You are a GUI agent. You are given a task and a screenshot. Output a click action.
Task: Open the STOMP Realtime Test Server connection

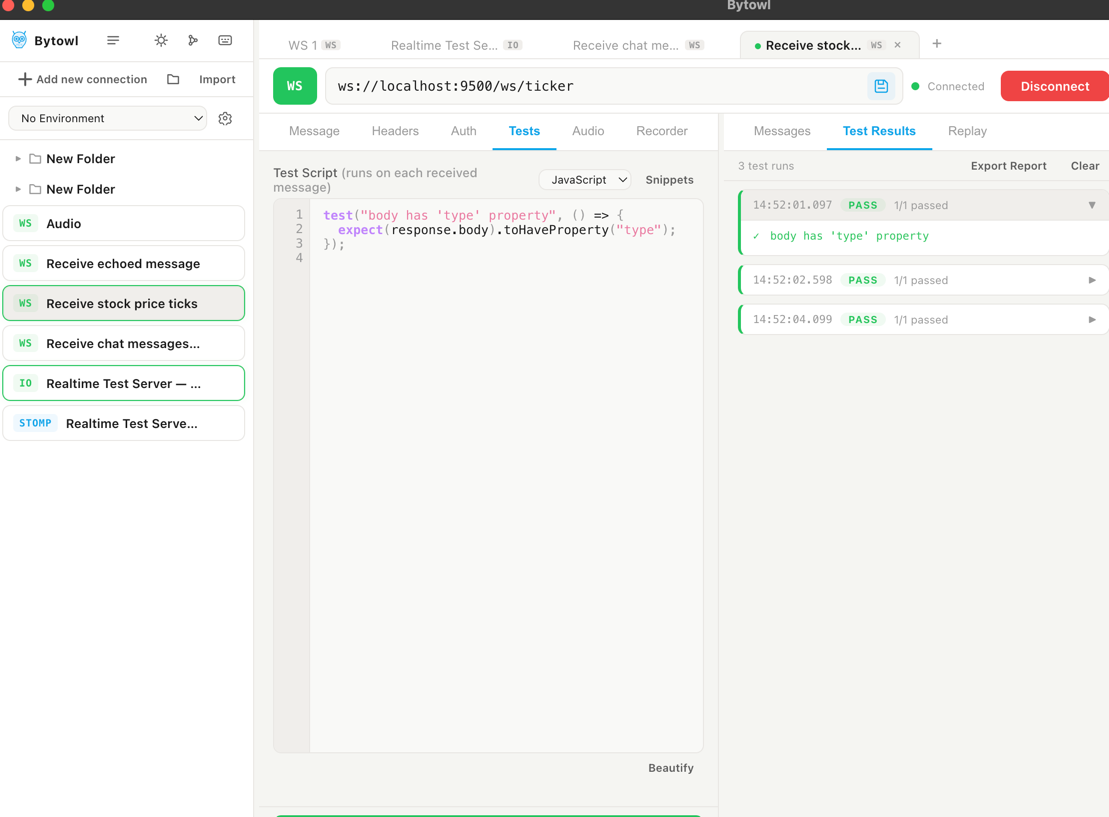click(124, 423)
